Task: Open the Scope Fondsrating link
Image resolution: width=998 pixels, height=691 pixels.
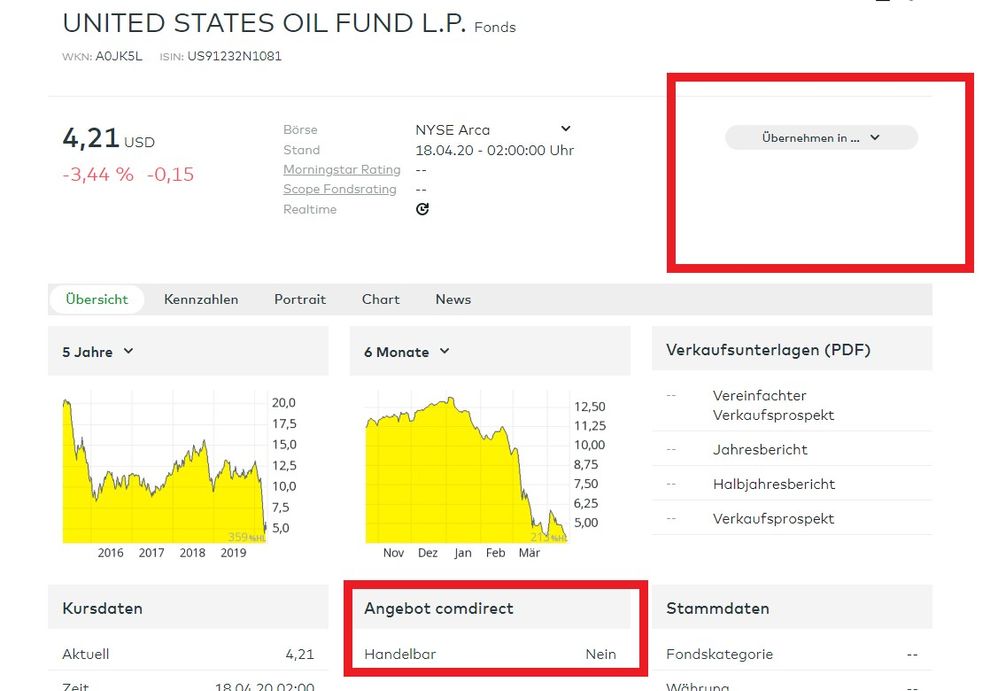Action: coord(339,189)
